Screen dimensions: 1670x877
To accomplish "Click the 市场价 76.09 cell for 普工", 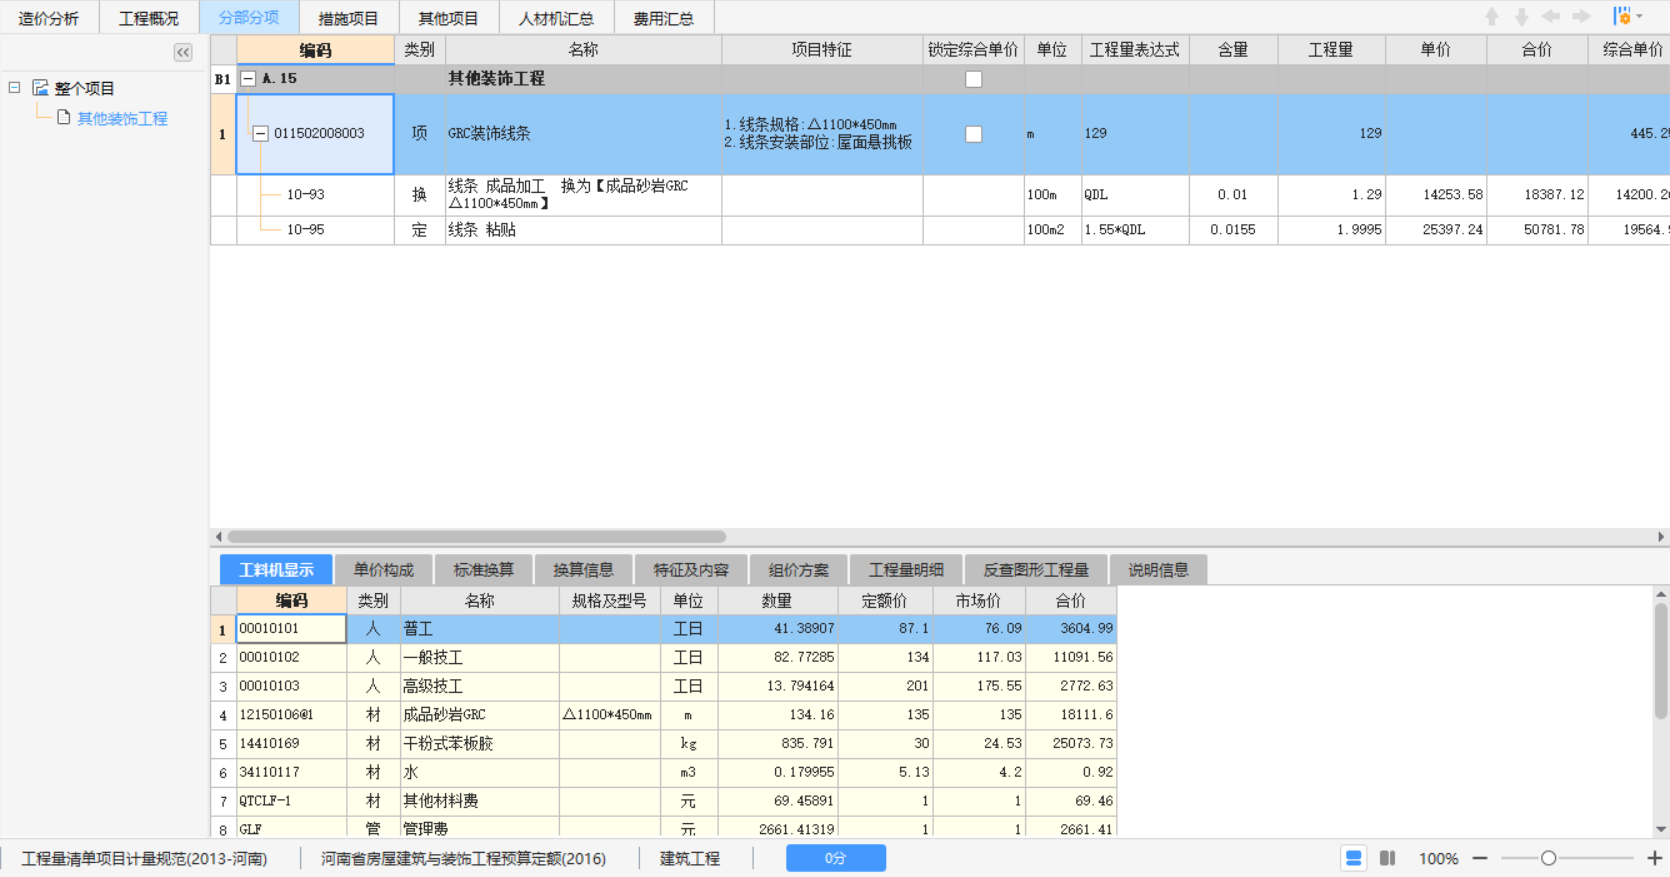I will point(979,628).
